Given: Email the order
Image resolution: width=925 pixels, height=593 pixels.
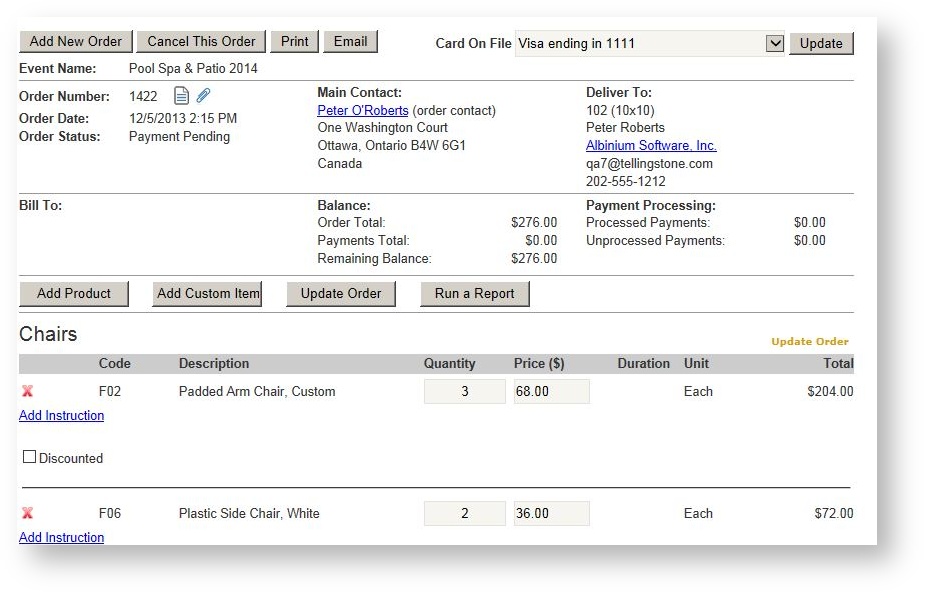Looking at the screenshot, I should 350,41.
